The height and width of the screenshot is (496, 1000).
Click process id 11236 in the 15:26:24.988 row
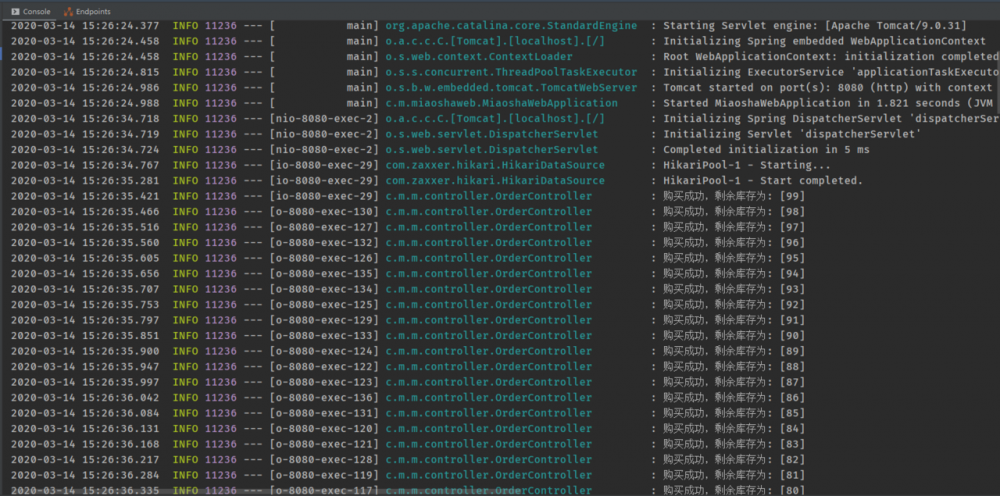[x=221, y=103]
